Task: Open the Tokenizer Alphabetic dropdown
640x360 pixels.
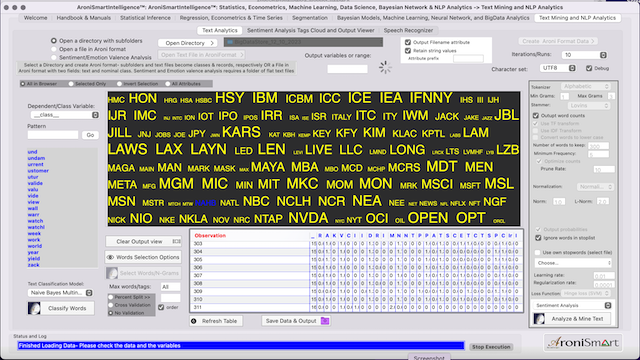Action: point(587,87)
